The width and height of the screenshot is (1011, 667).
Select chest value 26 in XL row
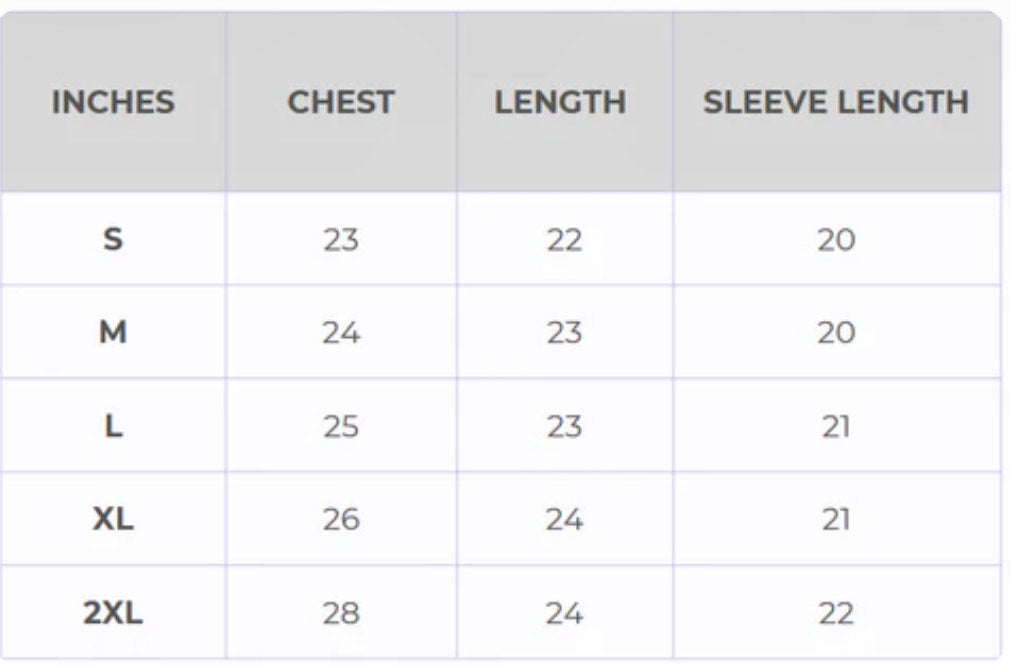(x=341, y=519)
